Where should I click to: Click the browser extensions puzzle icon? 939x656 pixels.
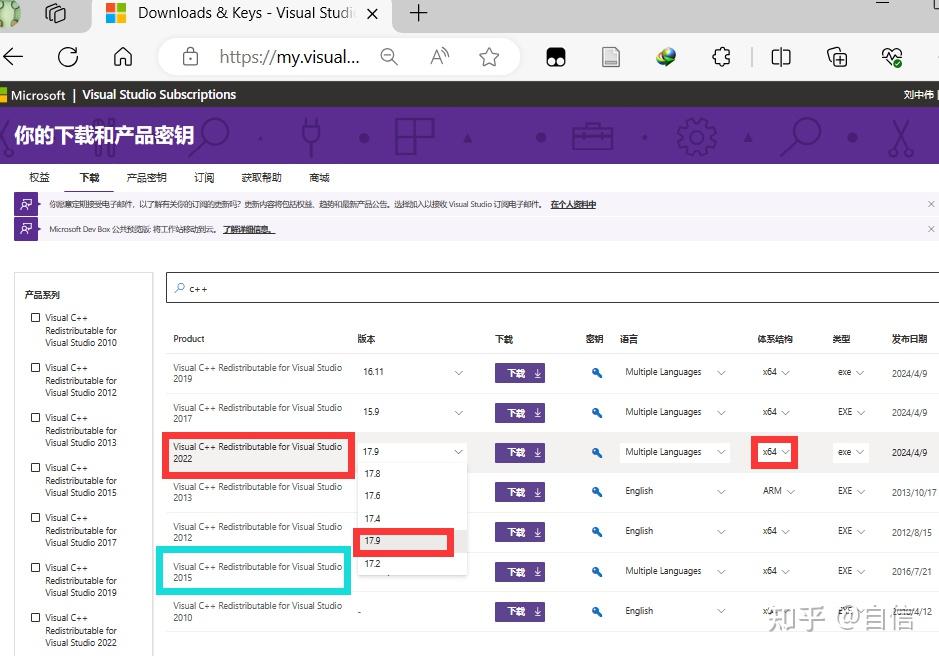point(721,57)
